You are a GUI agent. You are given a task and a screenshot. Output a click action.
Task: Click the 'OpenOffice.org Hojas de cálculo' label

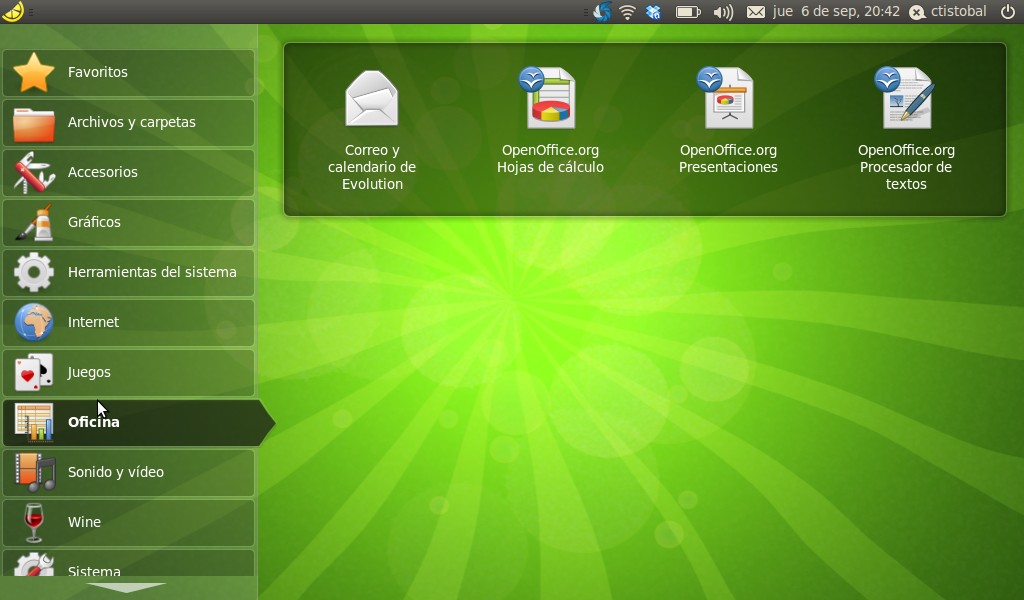pos(550,159)
